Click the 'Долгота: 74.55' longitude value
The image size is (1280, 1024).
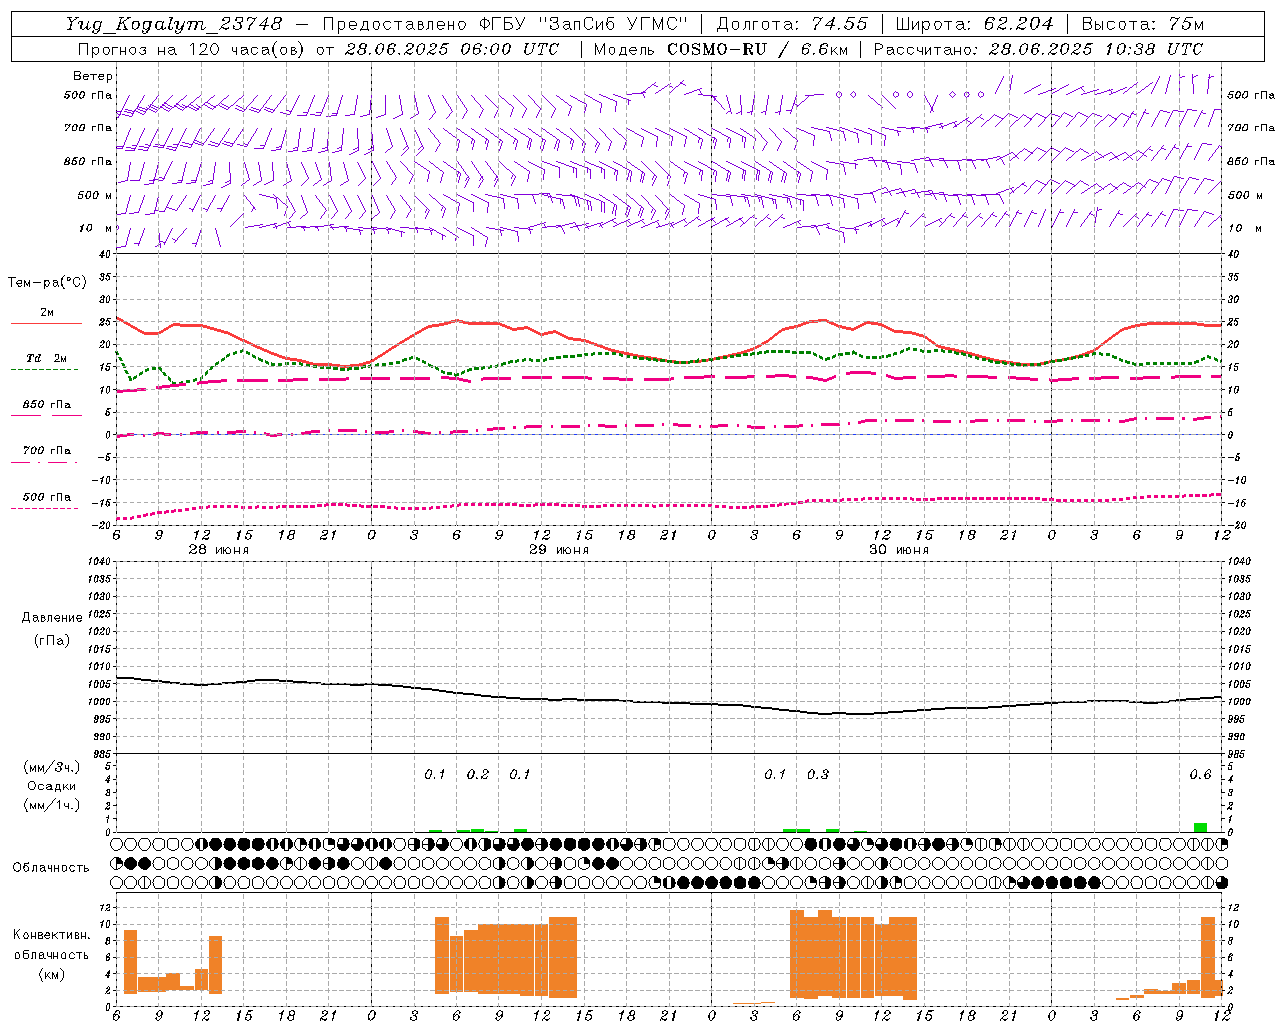click(x=792, y=24)
